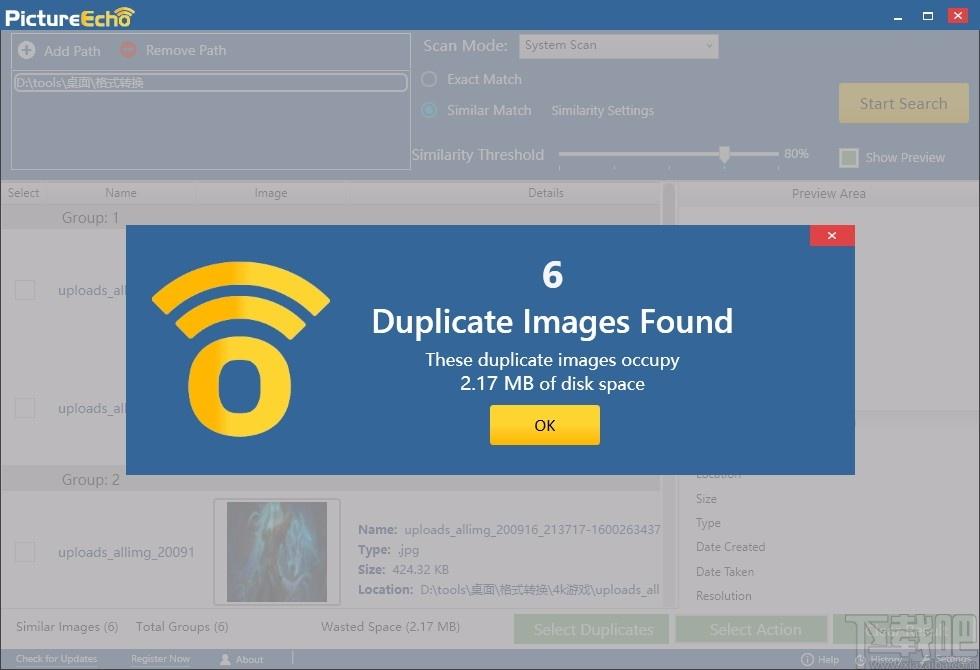Click the Similarity Threshold slider handle

724,154
